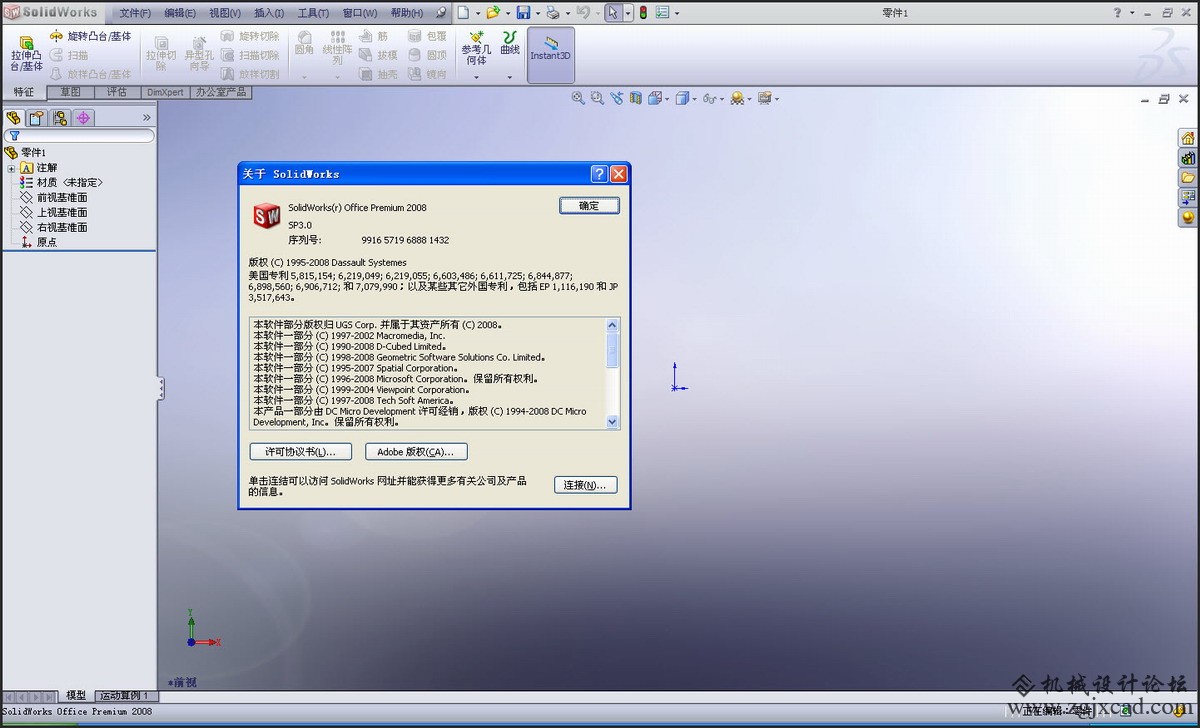Expand the 注解 annotations tree node
This screenshot has height=728, width=1200.
coord(11,168)
